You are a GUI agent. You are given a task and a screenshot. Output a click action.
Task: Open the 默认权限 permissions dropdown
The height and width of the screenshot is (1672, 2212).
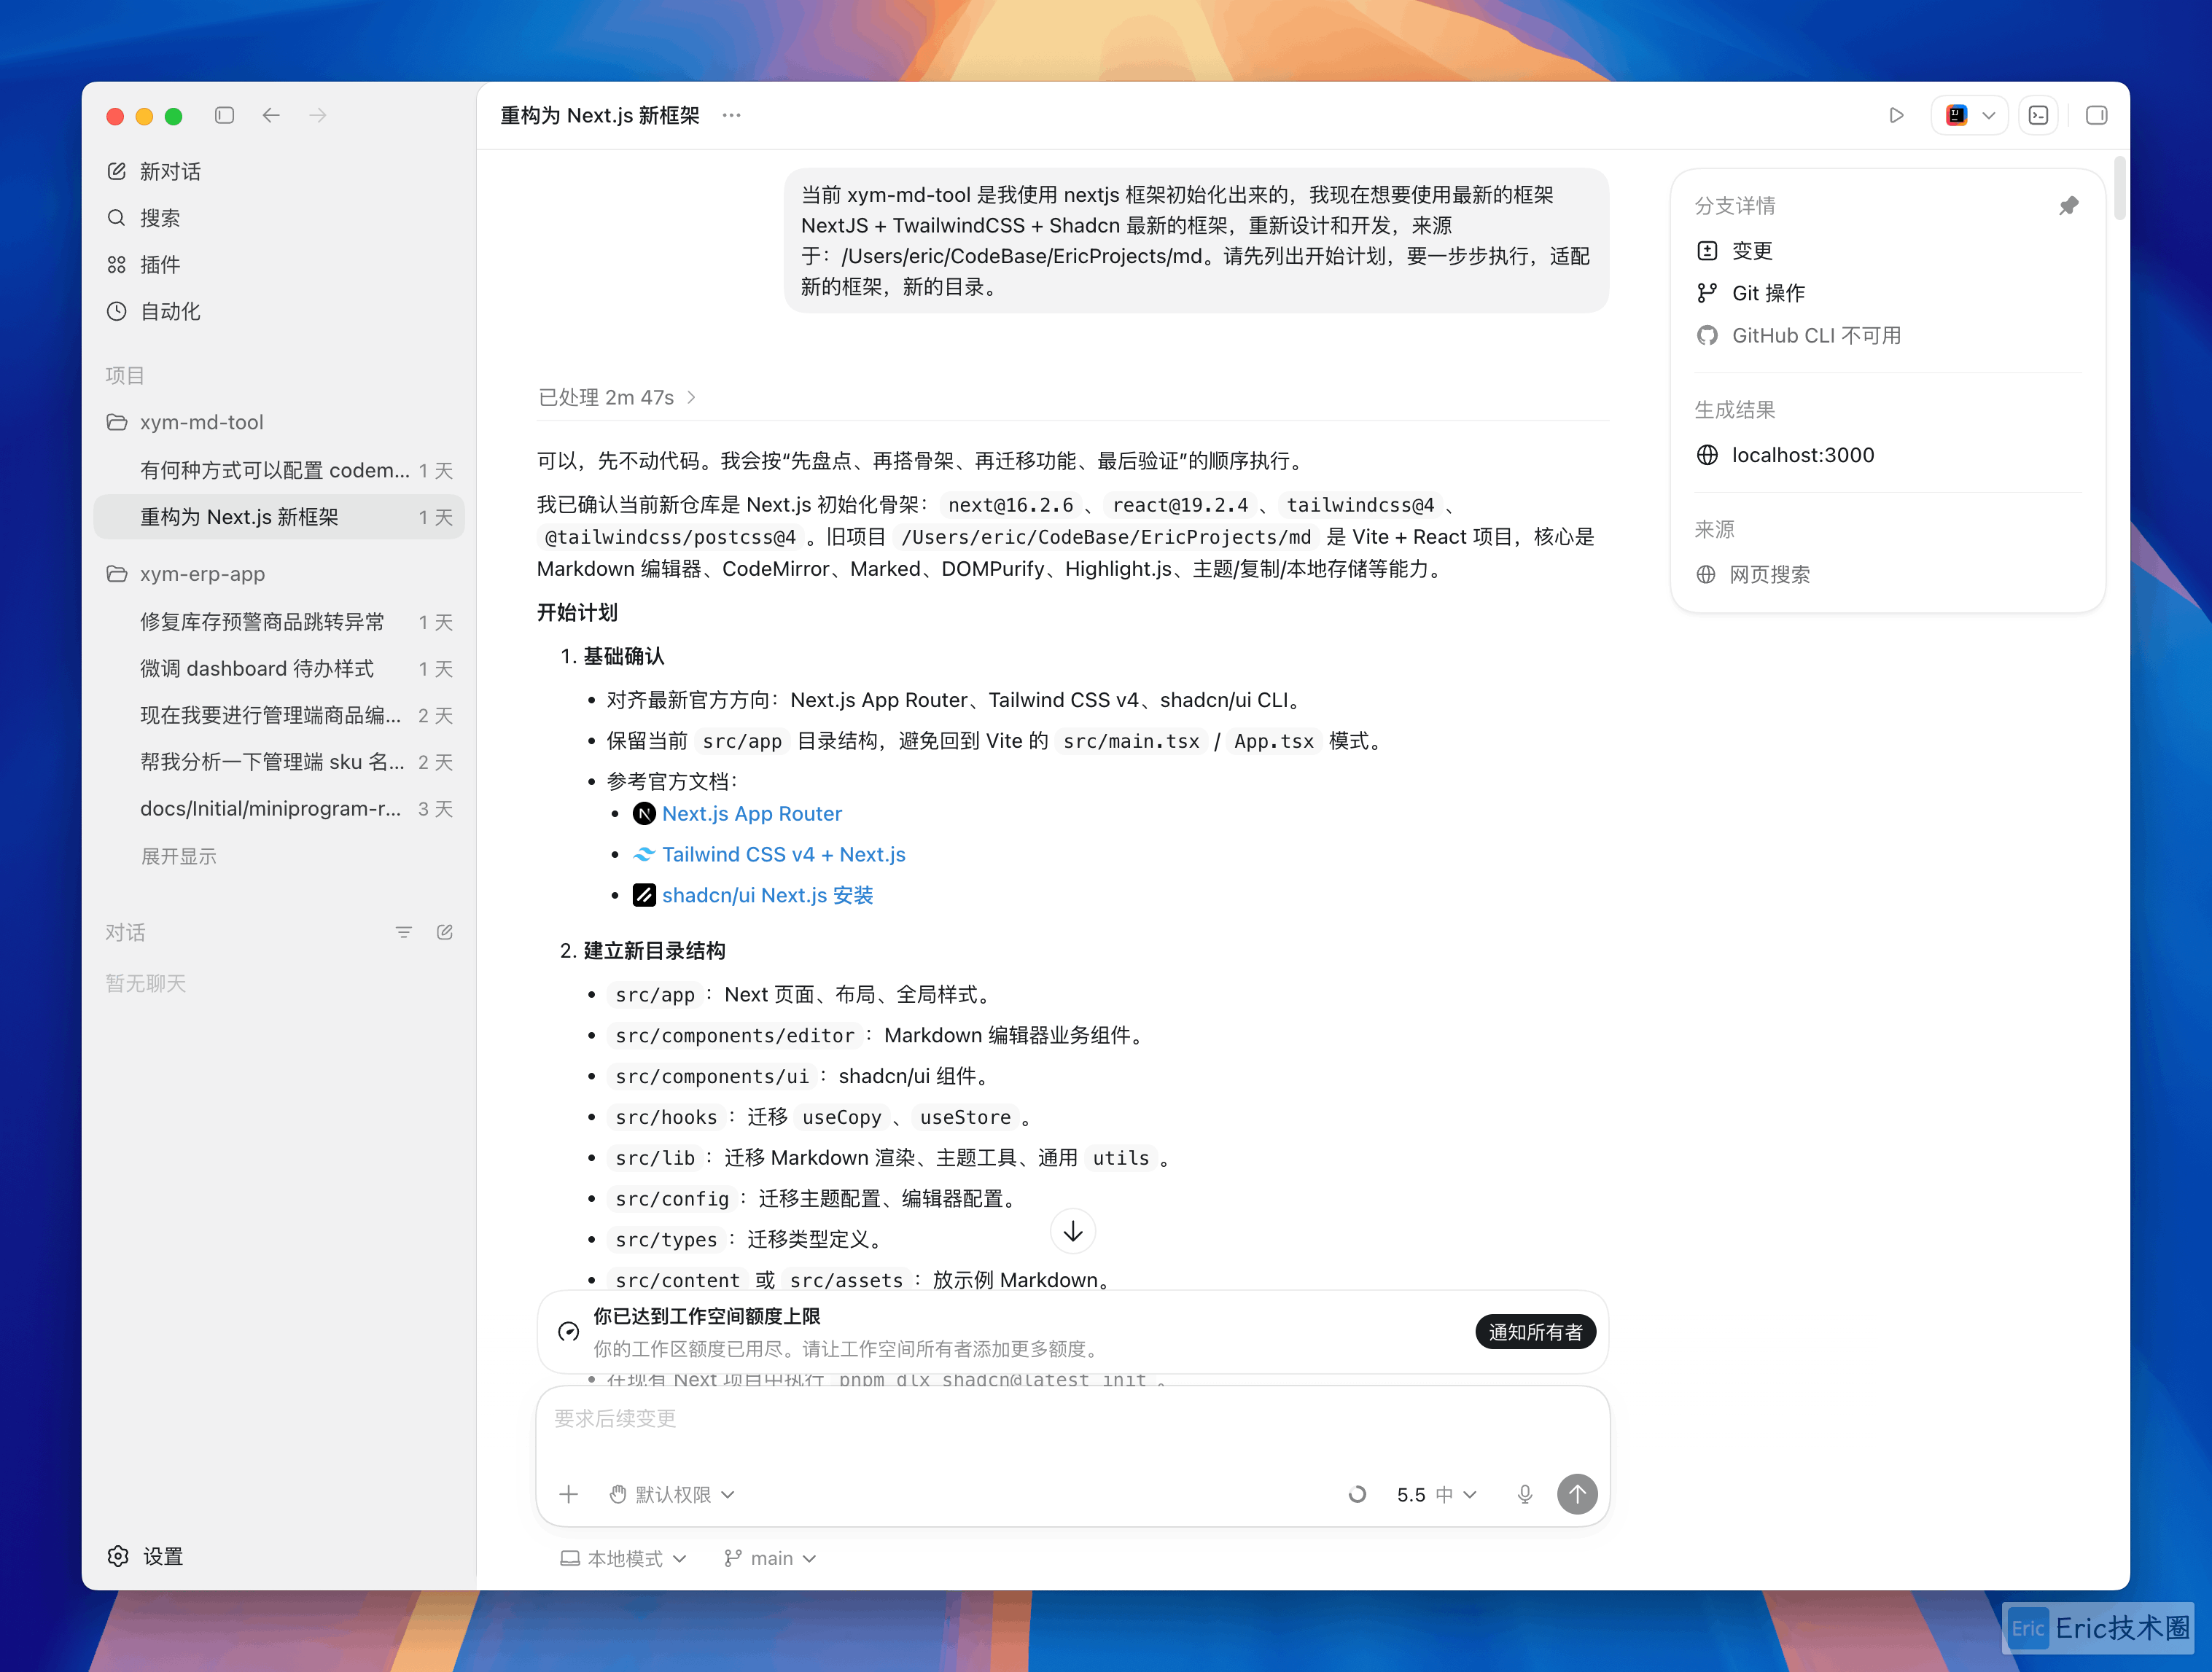tap(672, 1495)
